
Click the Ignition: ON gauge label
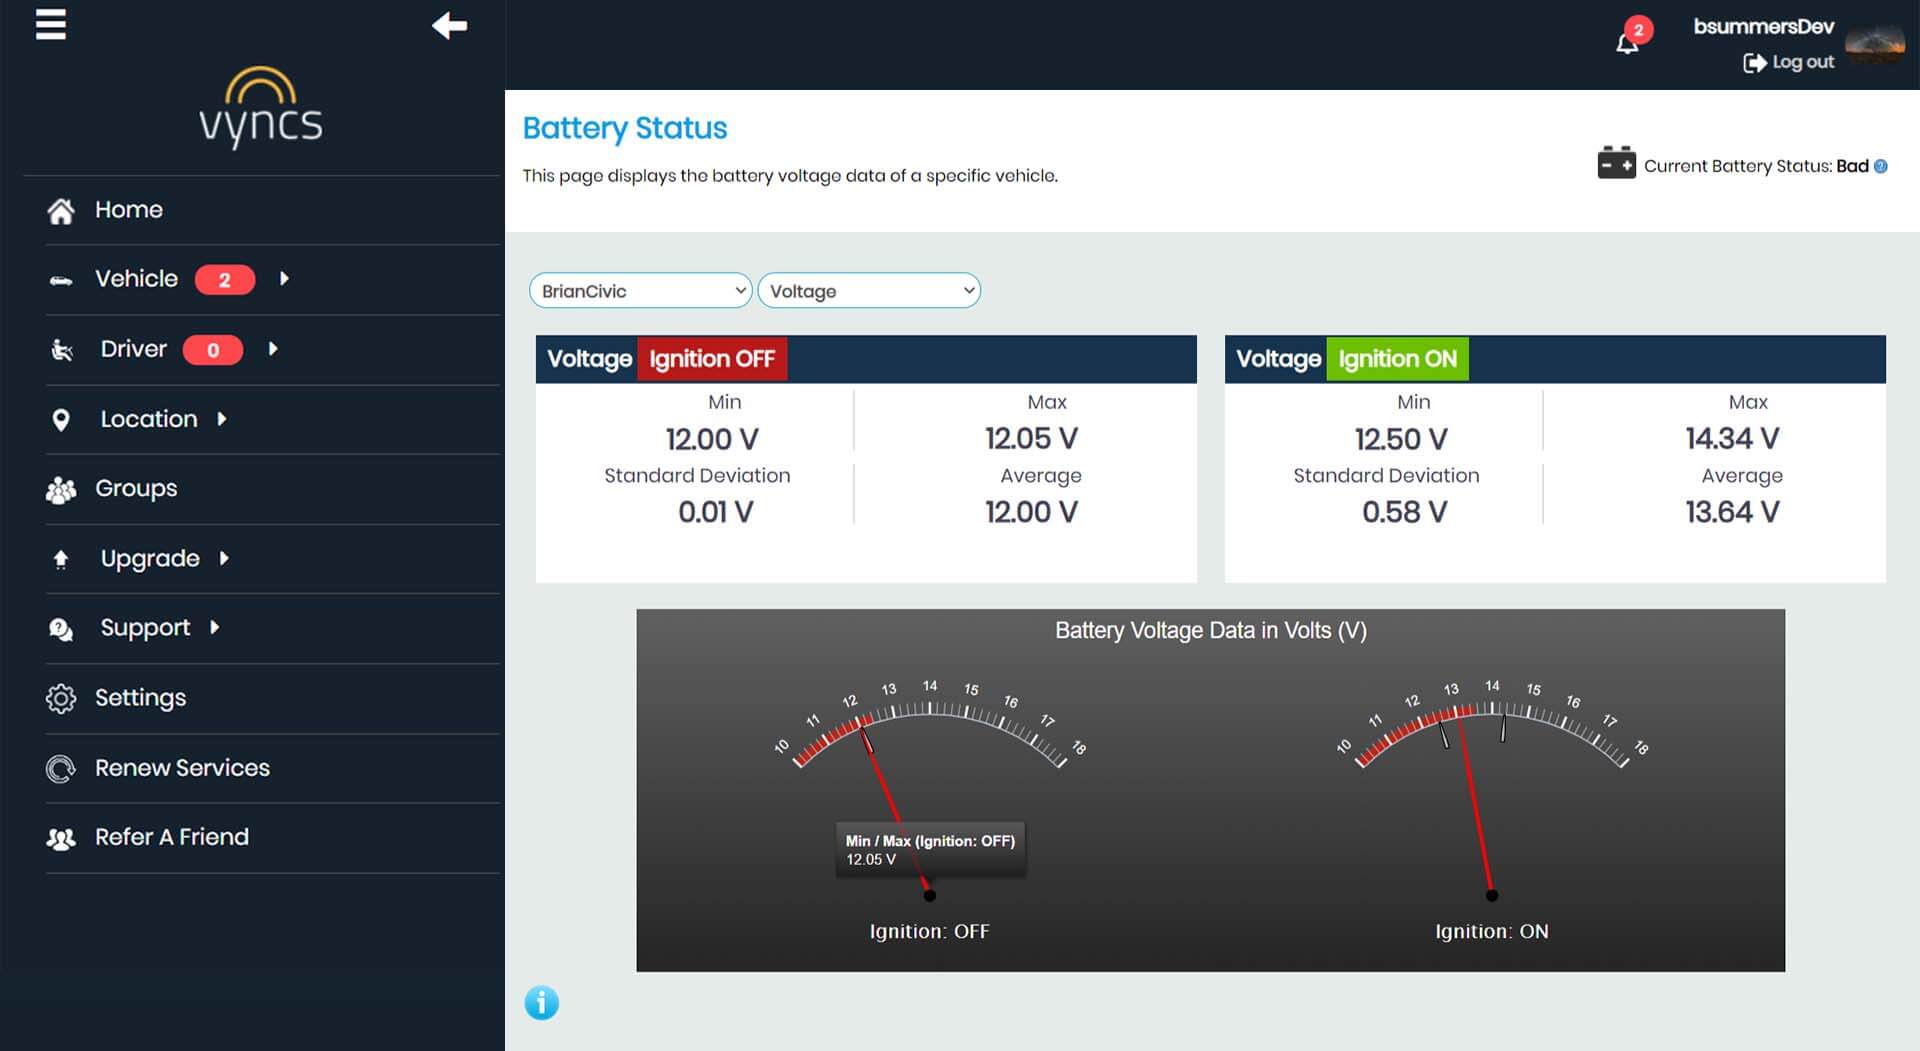point(1491,932)
